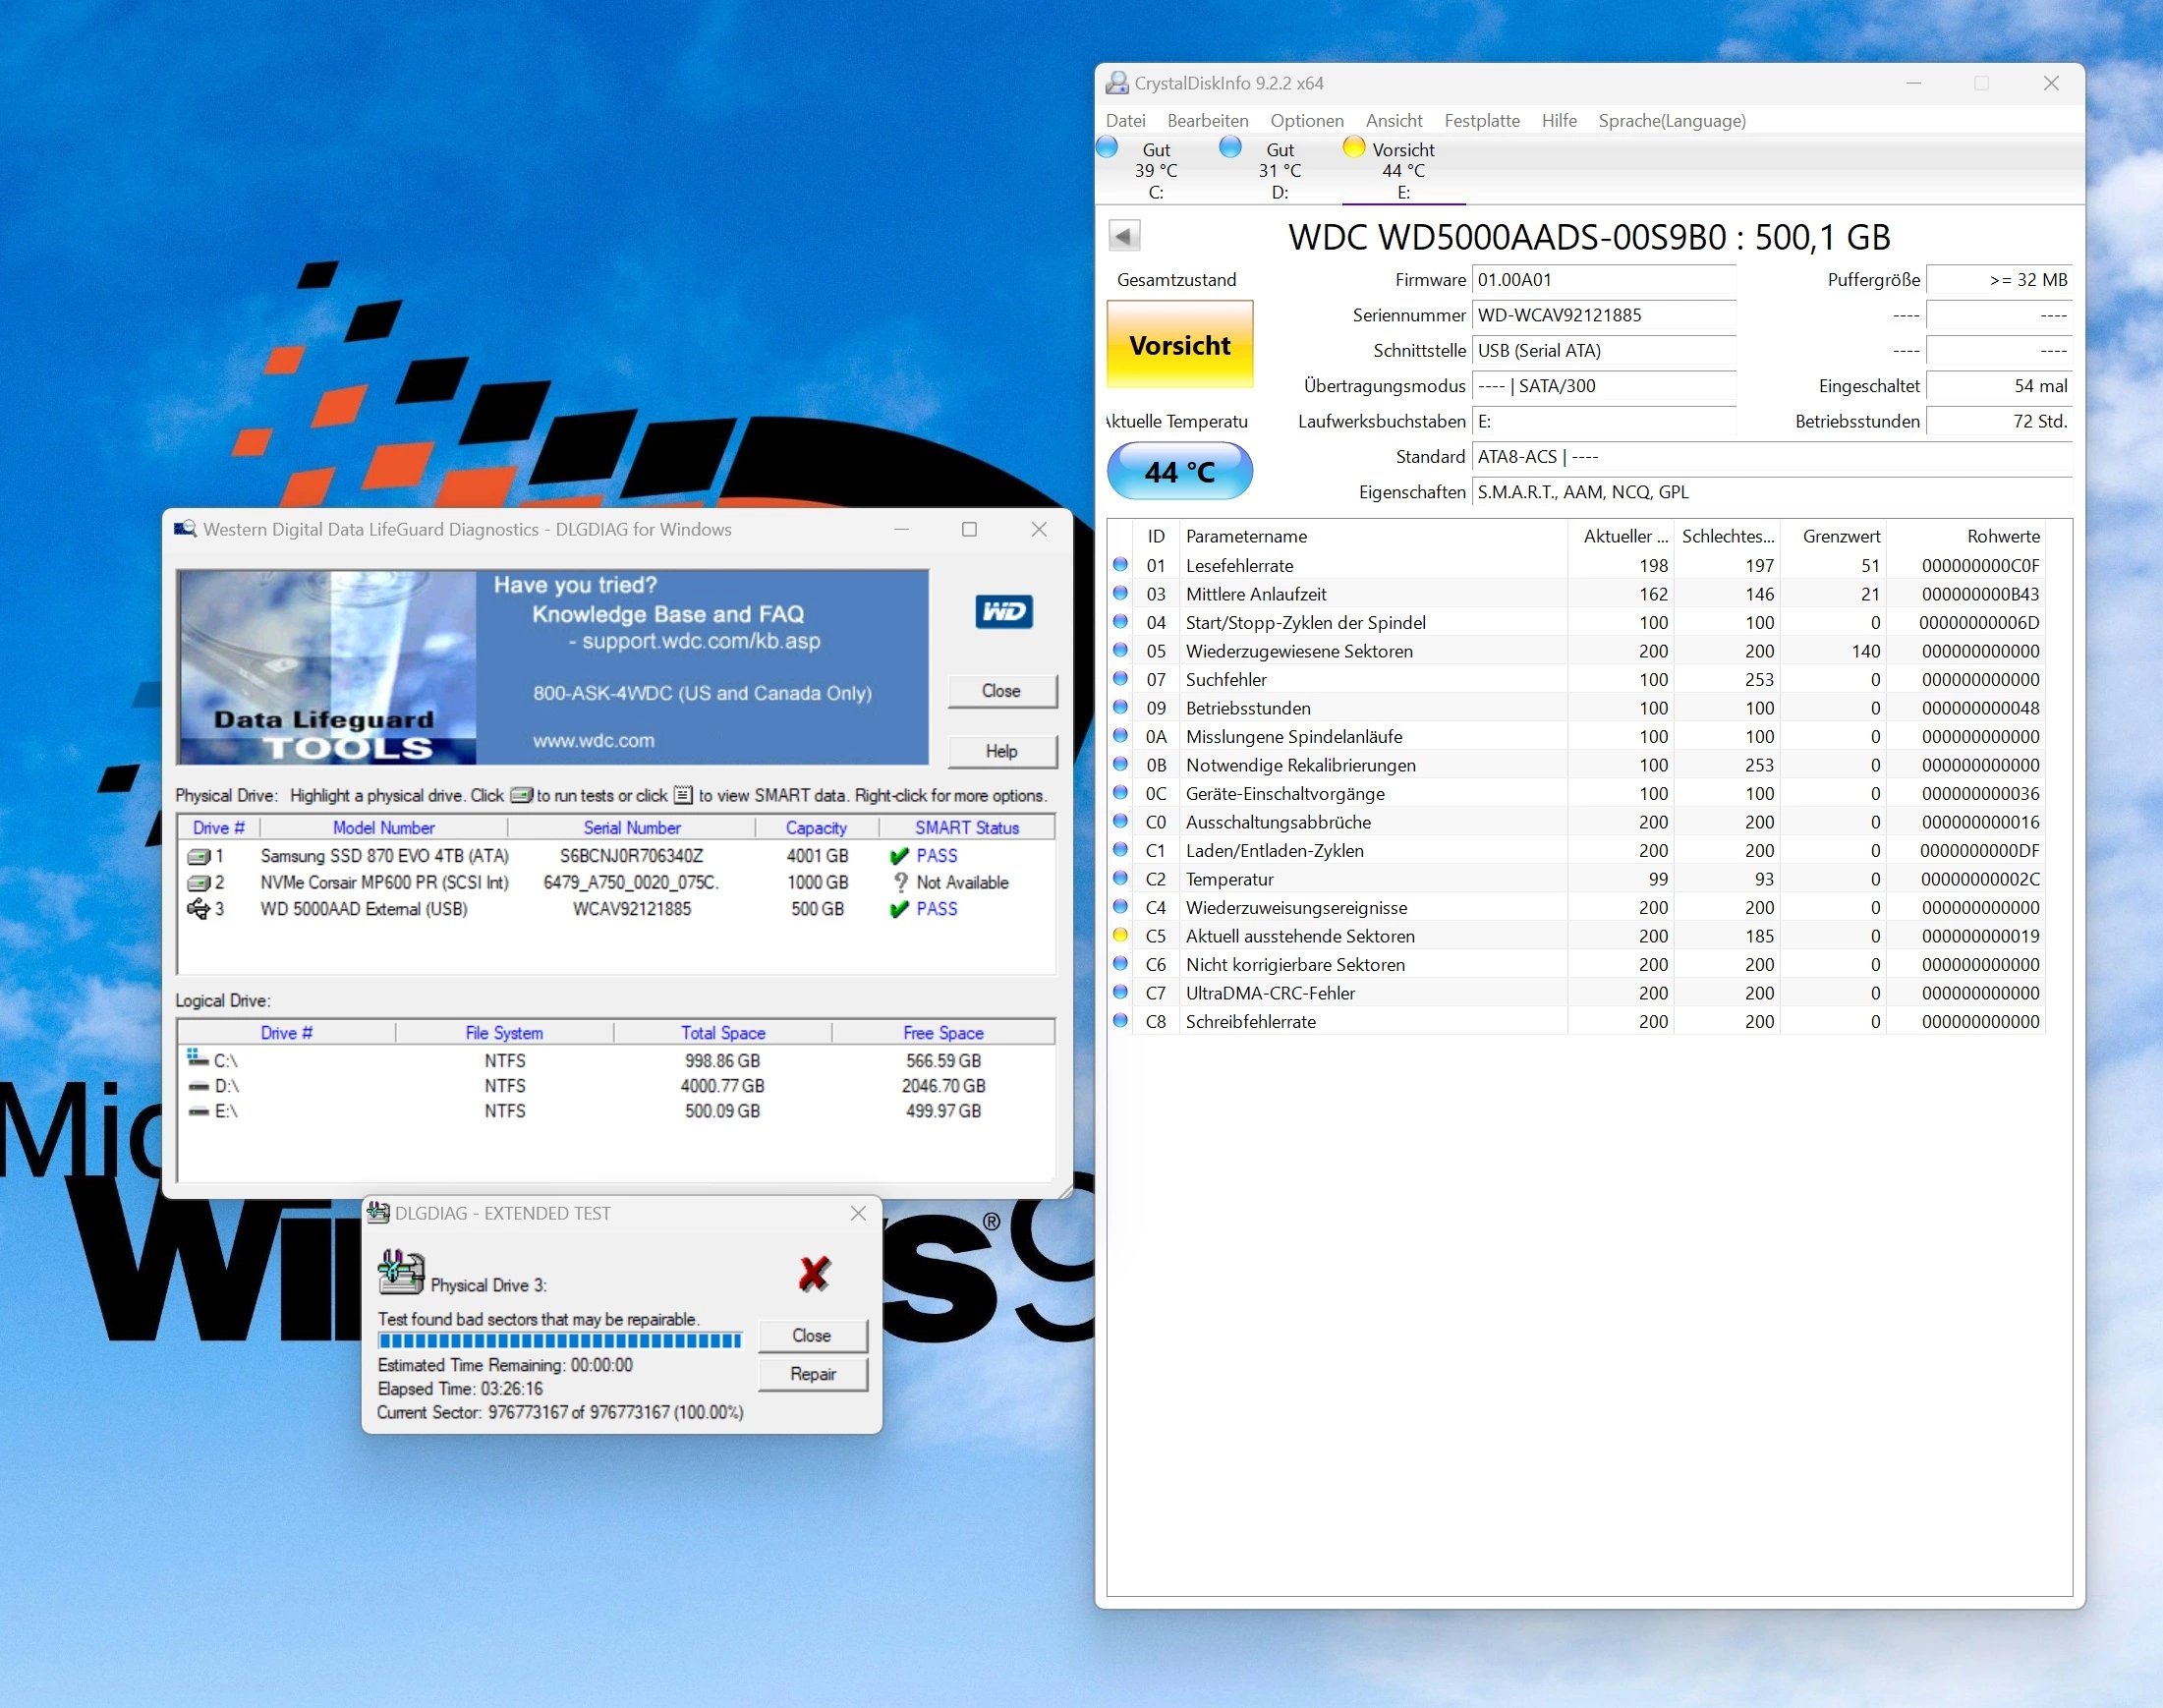
Task: Click the Serial Number column header
Action: (631, 828)
